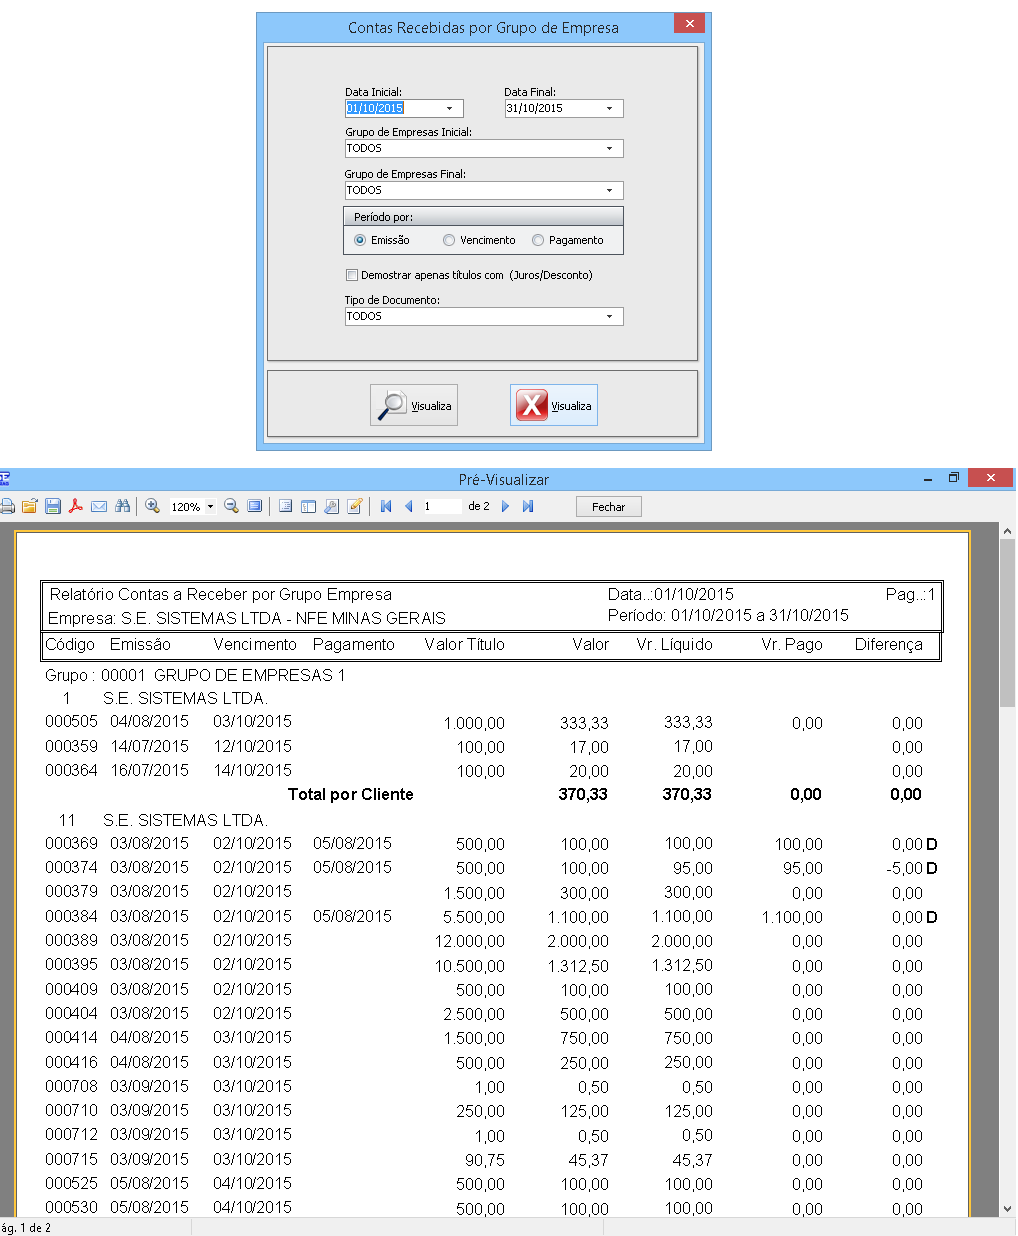Enable the Juros/Desconto titles checkbox
Image resolution: width=1018 pixels, height=1236 pixels.
(351, 275)
